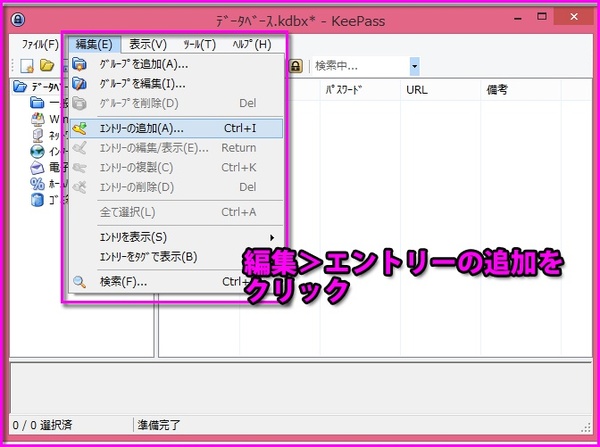The image size is (600, 447).
Task: Click the grayed 全て選択(L) menu item
Action: coord(176,212)
